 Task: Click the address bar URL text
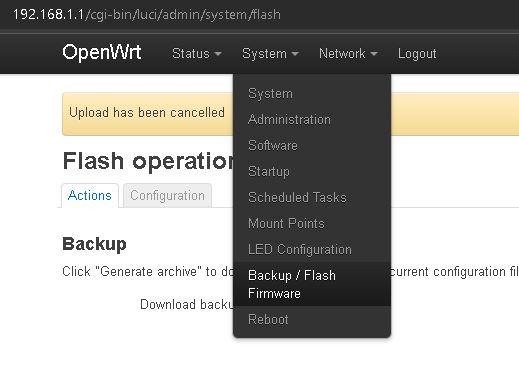[147, 15]
